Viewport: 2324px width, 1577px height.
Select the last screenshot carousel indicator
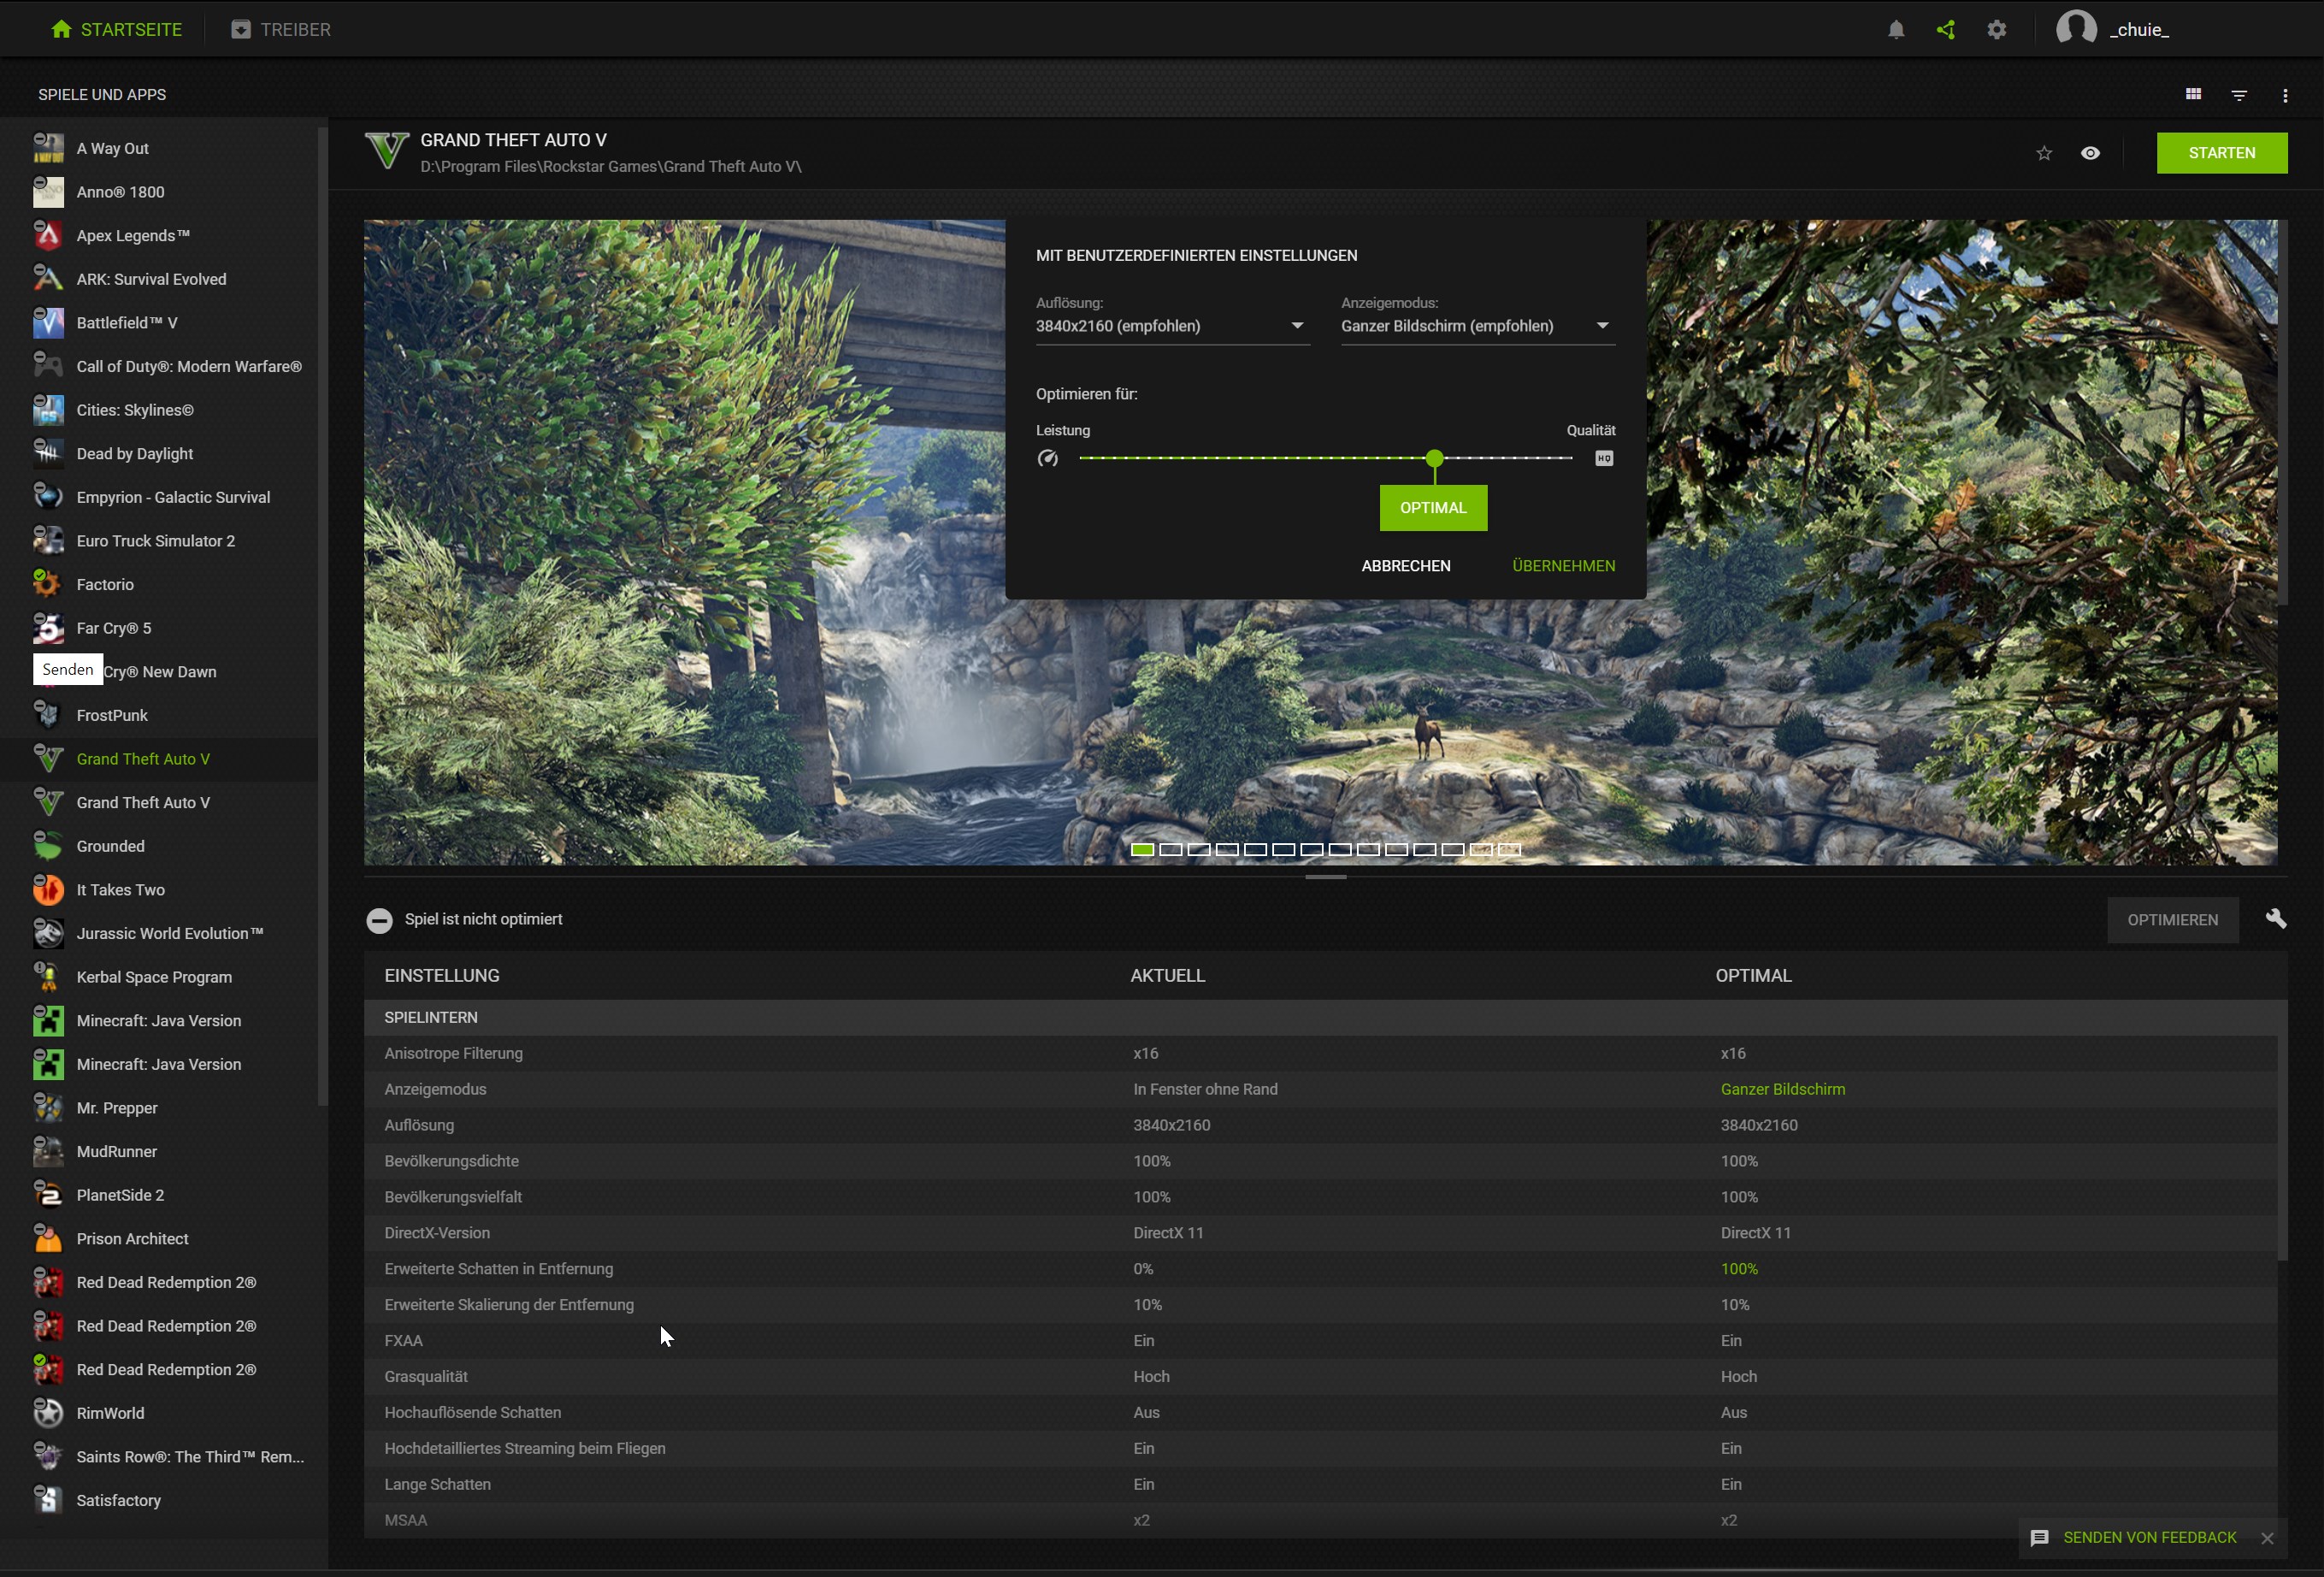point(1509,849)
